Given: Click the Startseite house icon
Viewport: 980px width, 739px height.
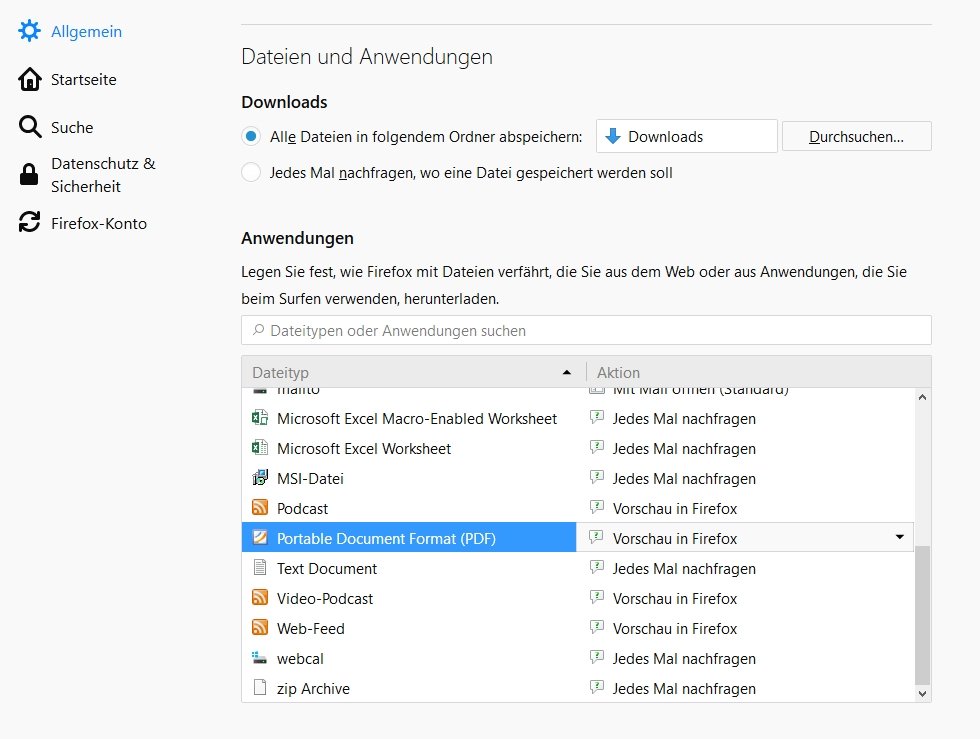Looking at the screenshot, I should (x=30, y=79).
